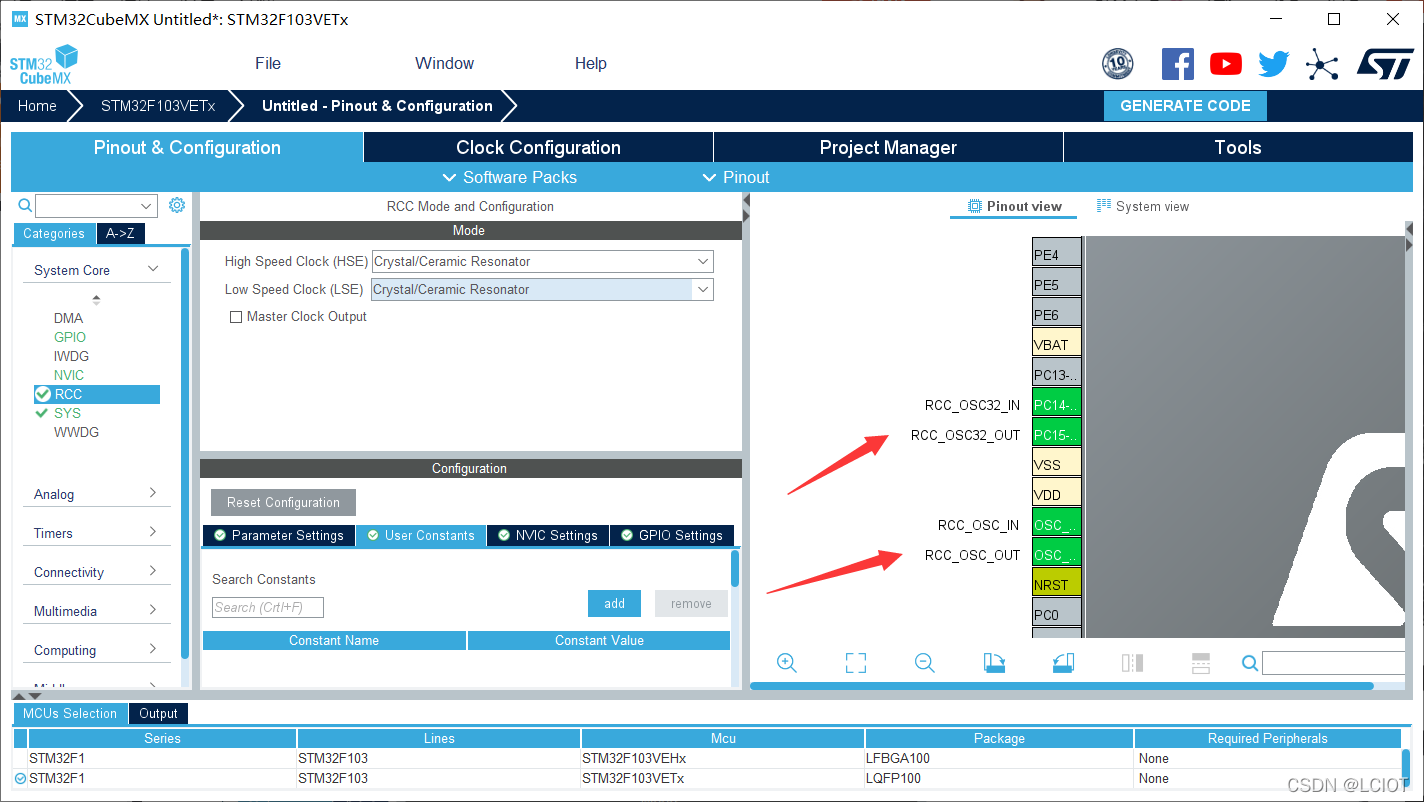Rotate the chip clockwise icon
This screenshot has width=1424, height=802.
(x=994, y=663)
